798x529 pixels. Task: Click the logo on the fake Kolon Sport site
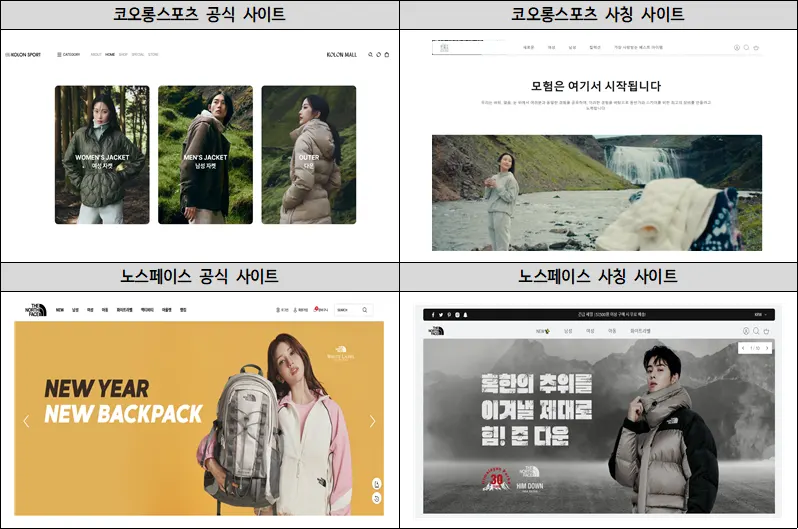click(444, 48)
